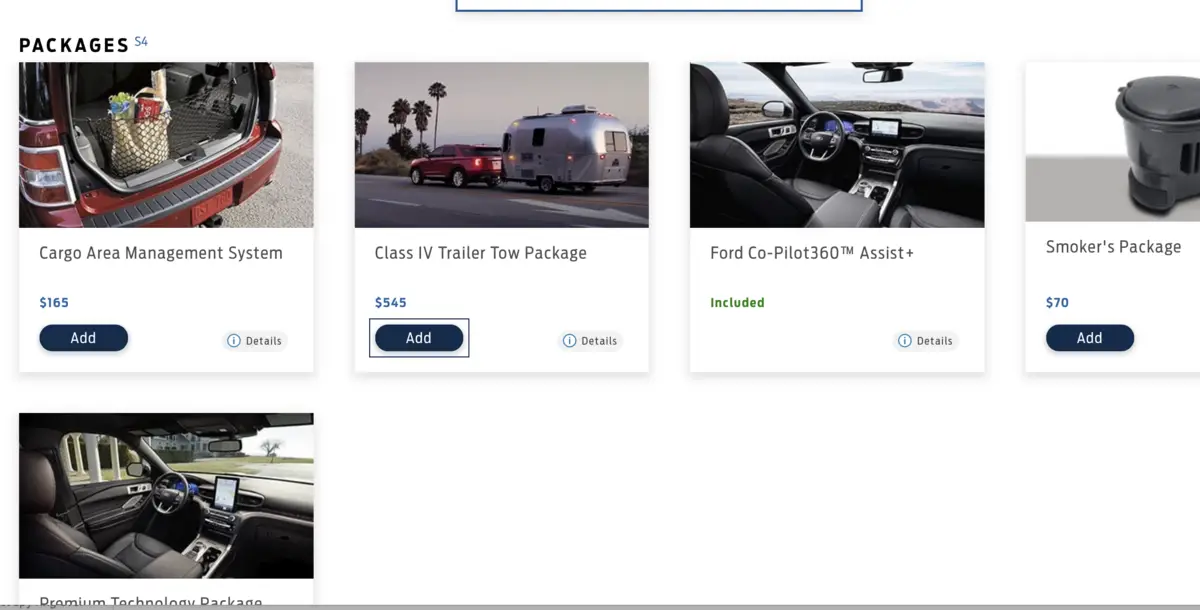1200x610 pixels.
Task: Add the Cargo Area Management System package
Action: 84,338
